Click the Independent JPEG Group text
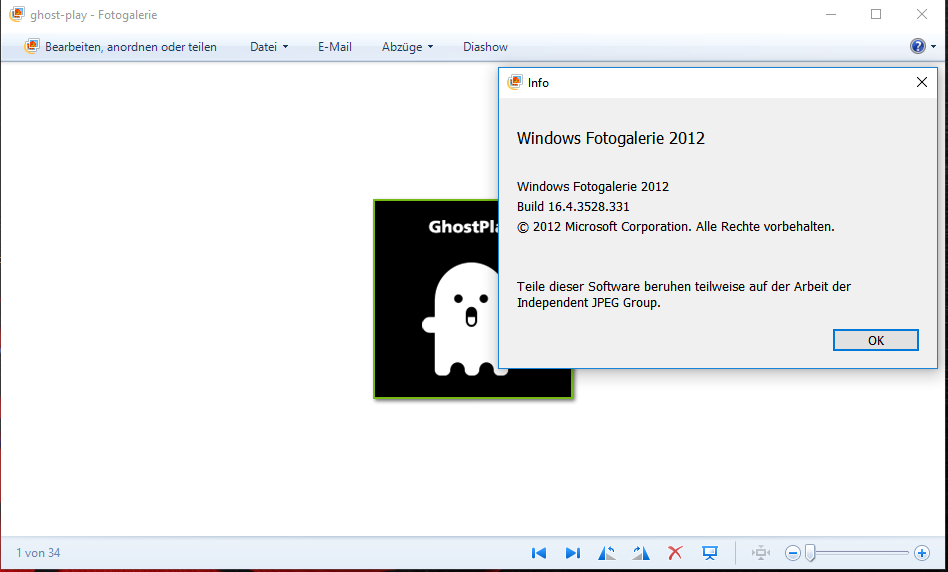Screen dimensions: 948x572 pos(588,302)
